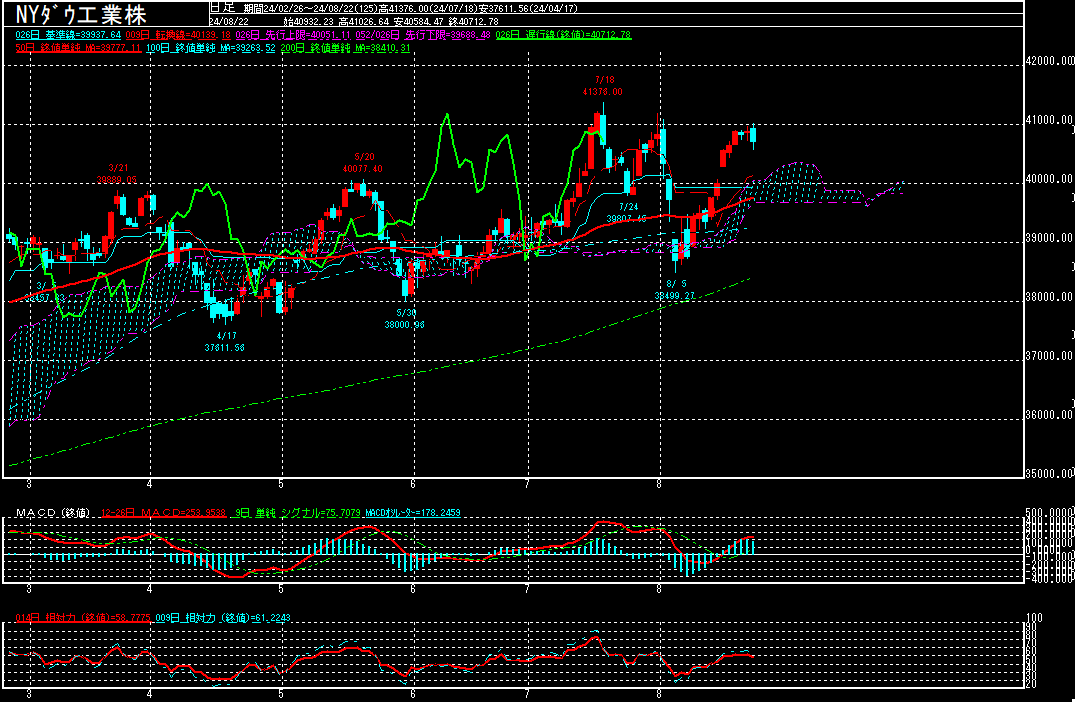1076x702 pixels.
Task: Click the MACDオシレーター=178.2459 label
Action: 412,513
